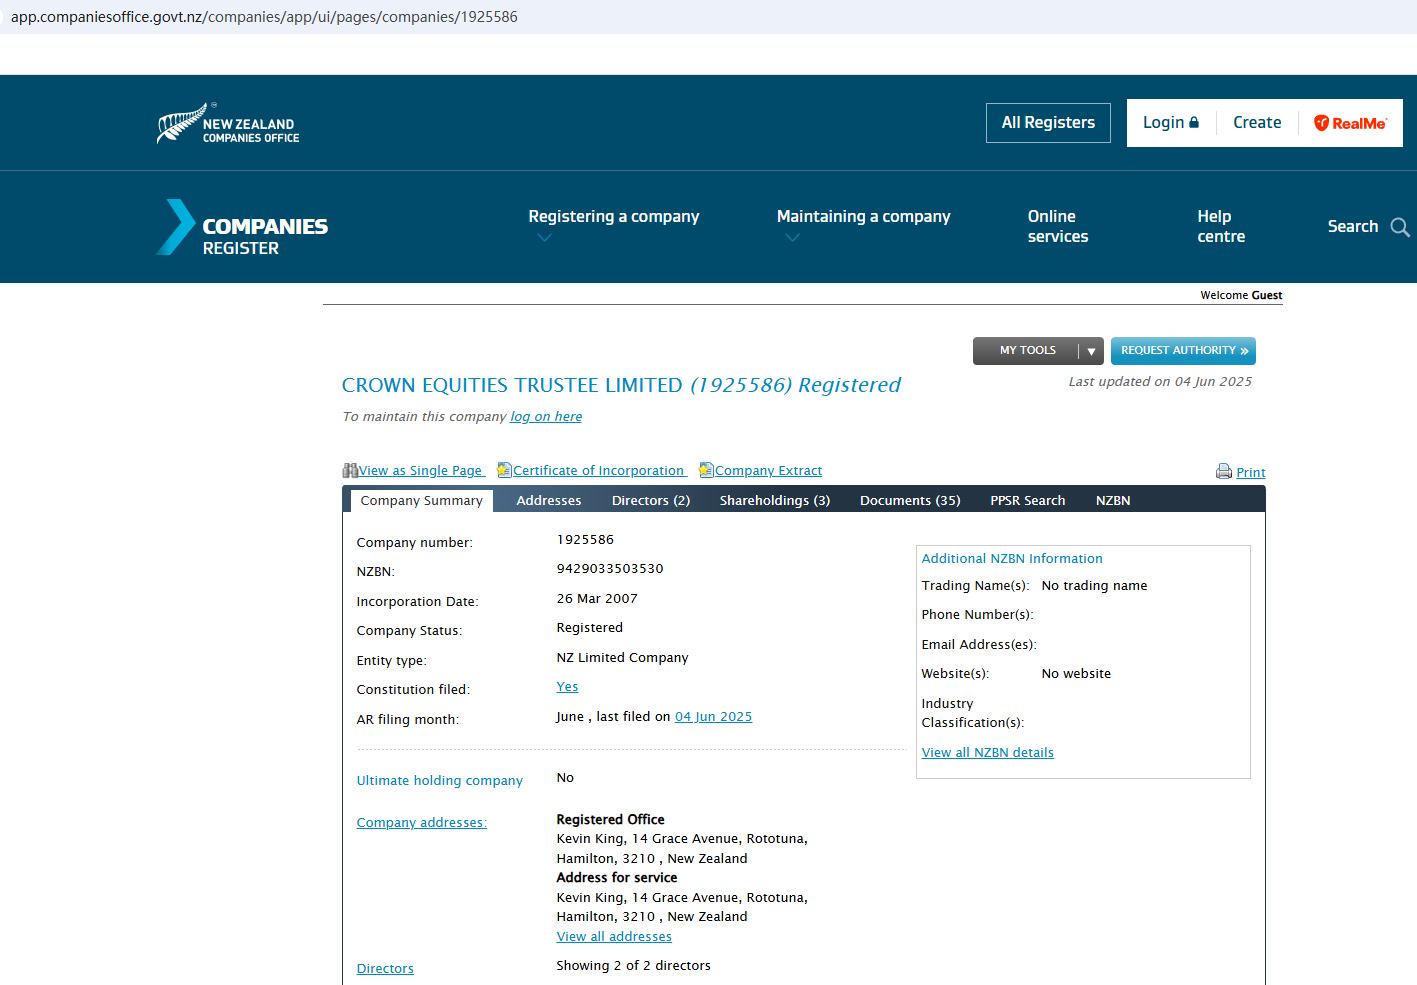Open the Documents (35) tab

909,501
